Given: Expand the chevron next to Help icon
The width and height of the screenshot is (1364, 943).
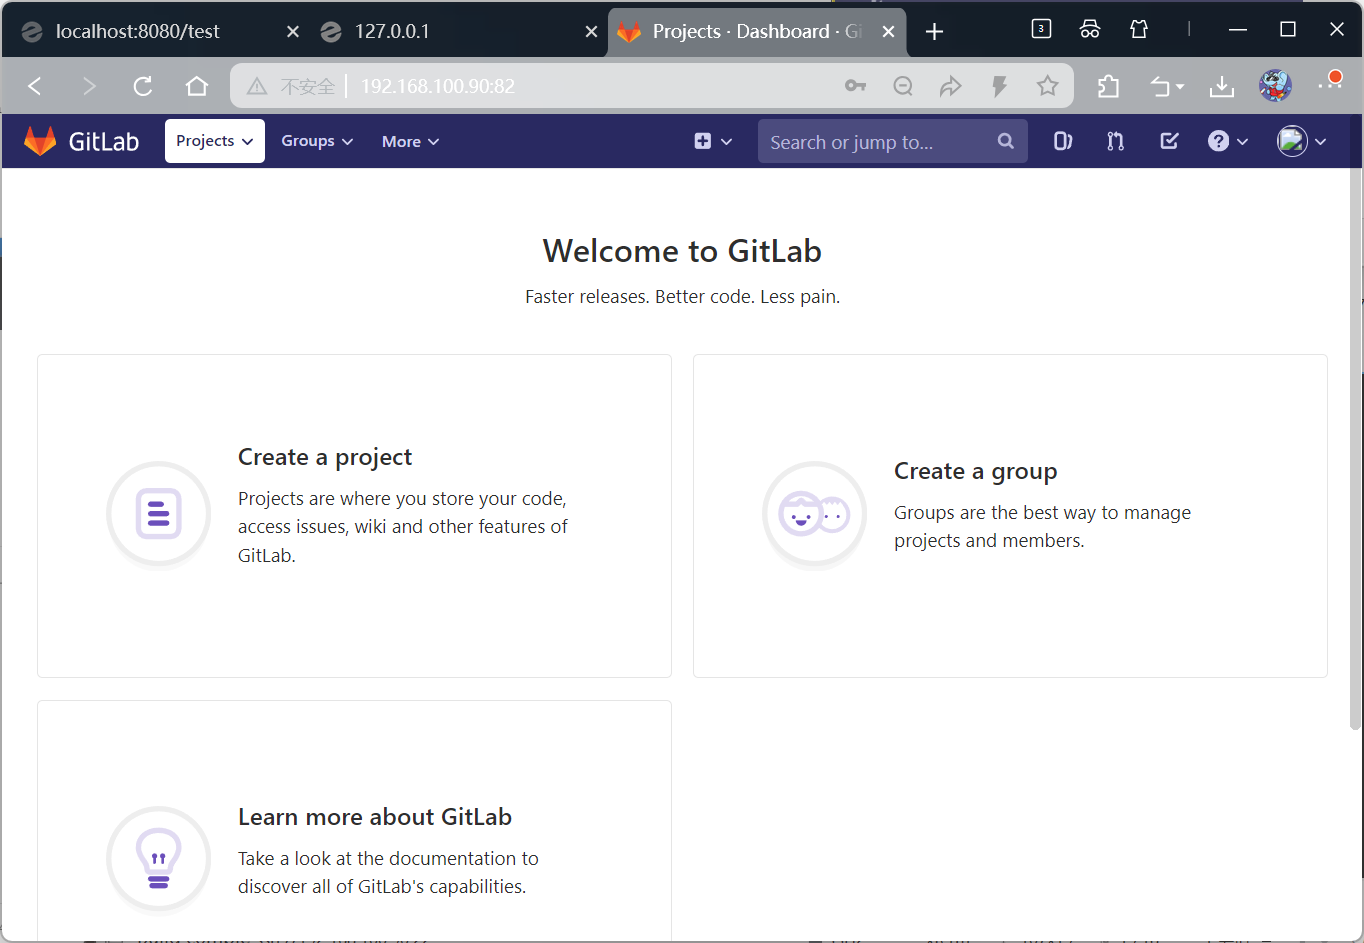Looking at the screenshot, I should click(x=1243, y=142).
